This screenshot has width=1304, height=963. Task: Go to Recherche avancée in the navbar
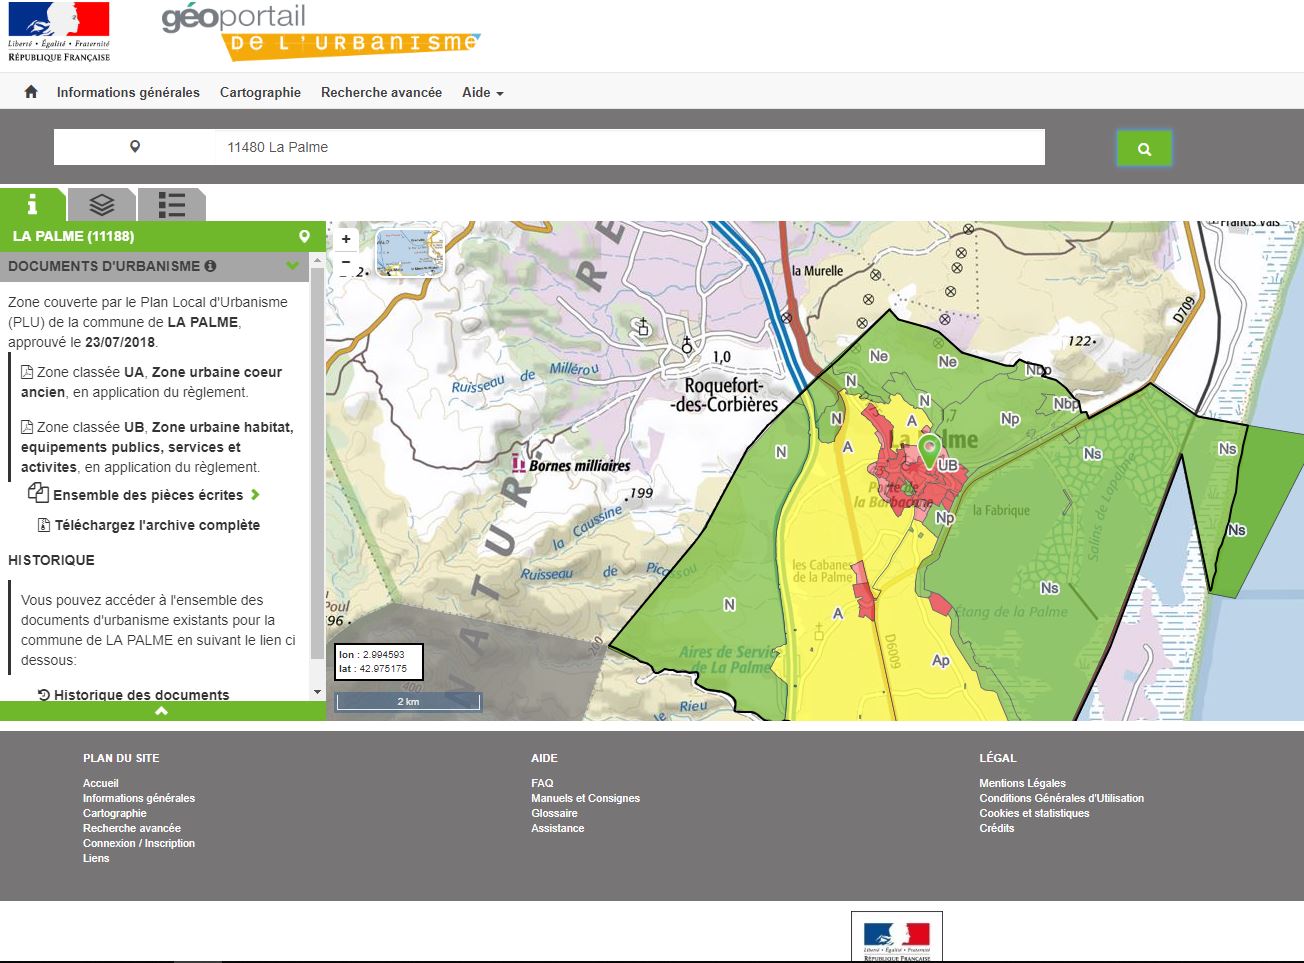pos(381,92)
